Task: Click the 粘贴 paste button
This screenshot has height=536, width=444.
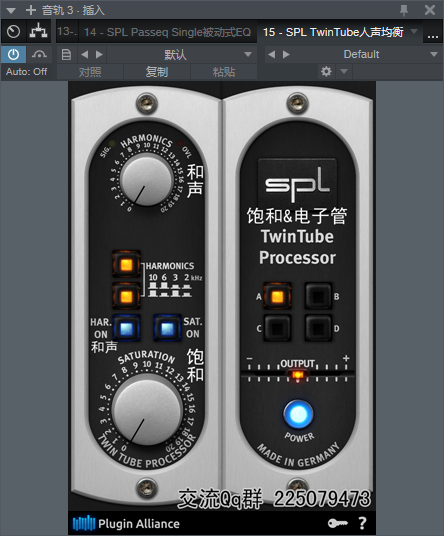Action: [224, 72]
